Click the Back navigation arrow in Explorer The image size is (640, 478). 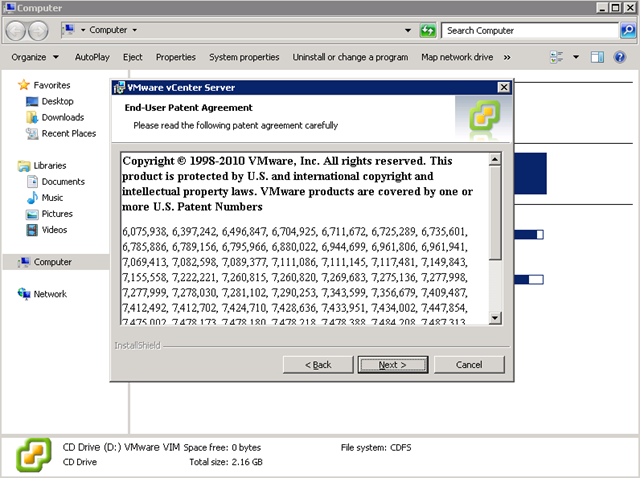coord(16,31)
